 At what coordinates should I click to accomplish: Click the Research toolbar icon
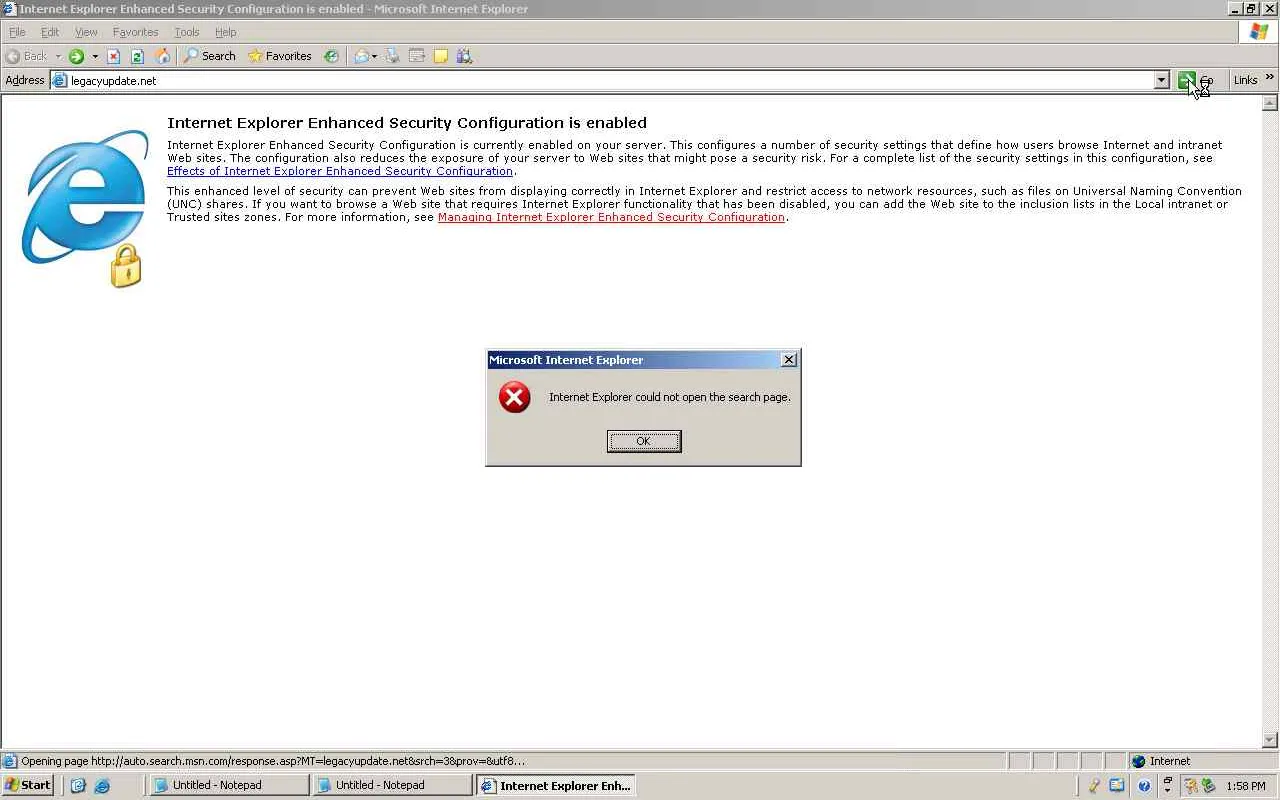464,56
